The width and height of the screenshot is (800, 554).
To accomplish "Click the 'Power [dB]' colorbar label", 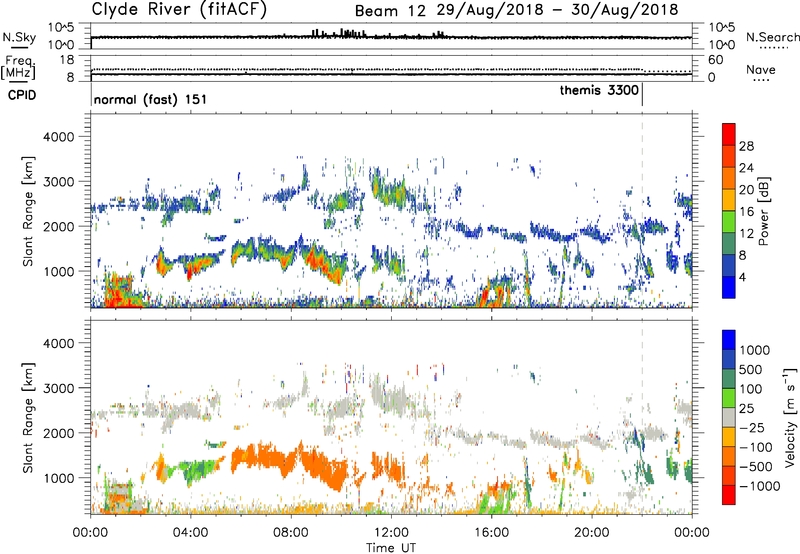I will [x=764, y=211].
